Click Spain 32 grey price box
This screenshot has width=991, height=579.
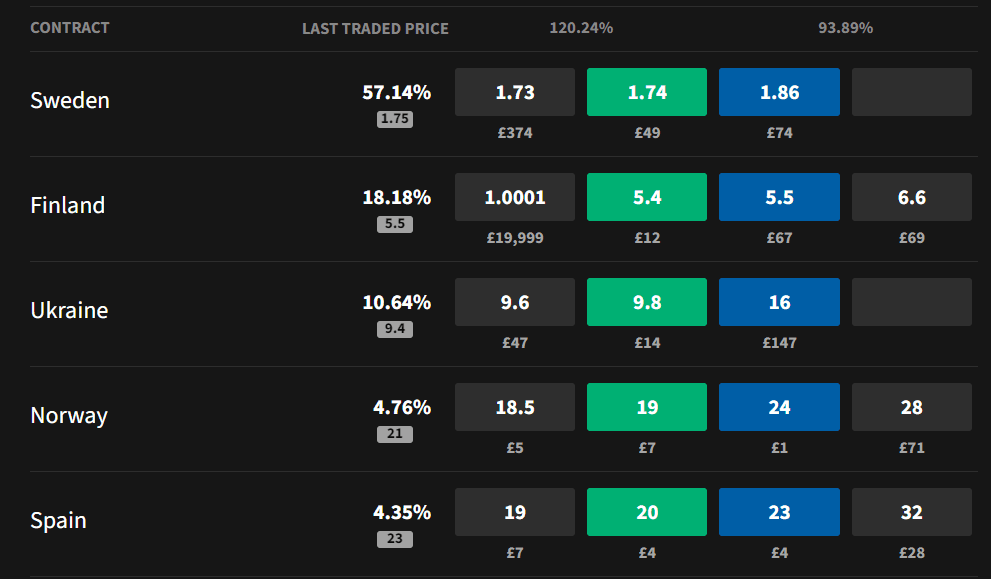911,513
